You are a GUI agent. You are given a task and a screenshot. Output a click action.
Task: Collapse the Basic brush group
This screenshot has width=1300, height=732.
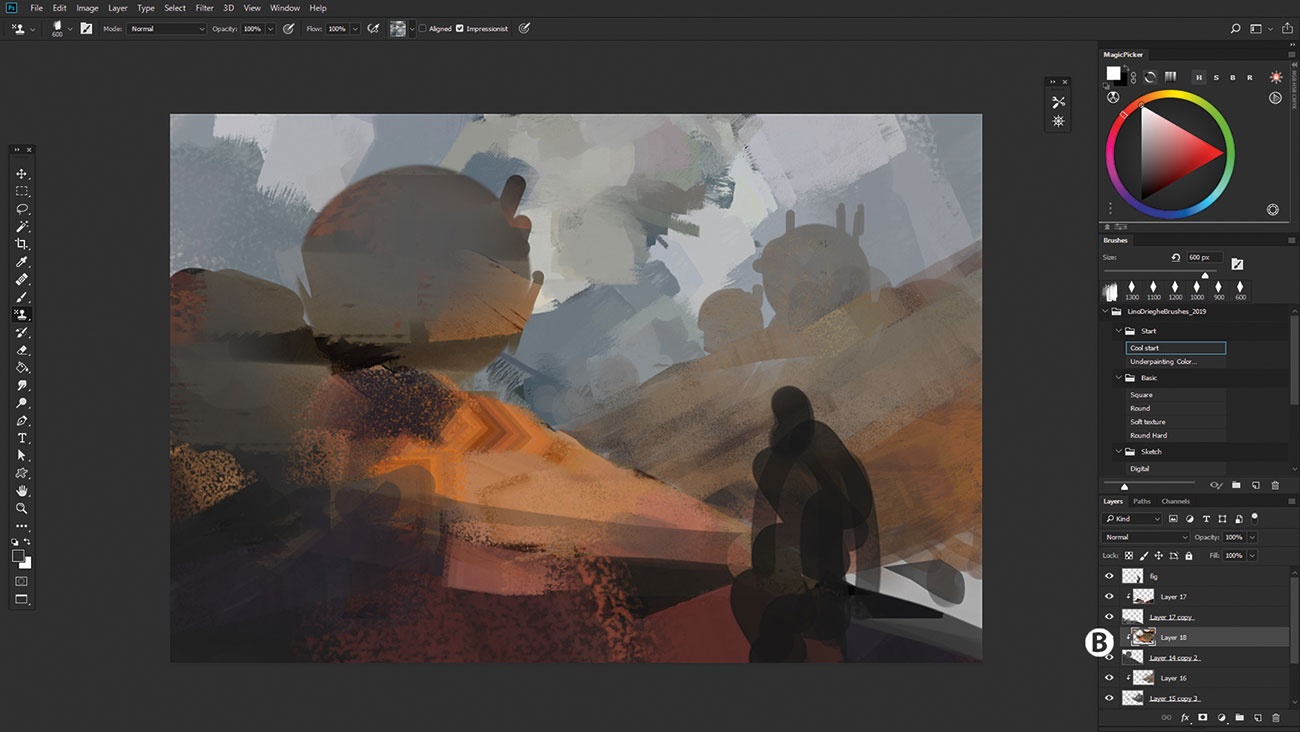click(x=1120, y=378)
